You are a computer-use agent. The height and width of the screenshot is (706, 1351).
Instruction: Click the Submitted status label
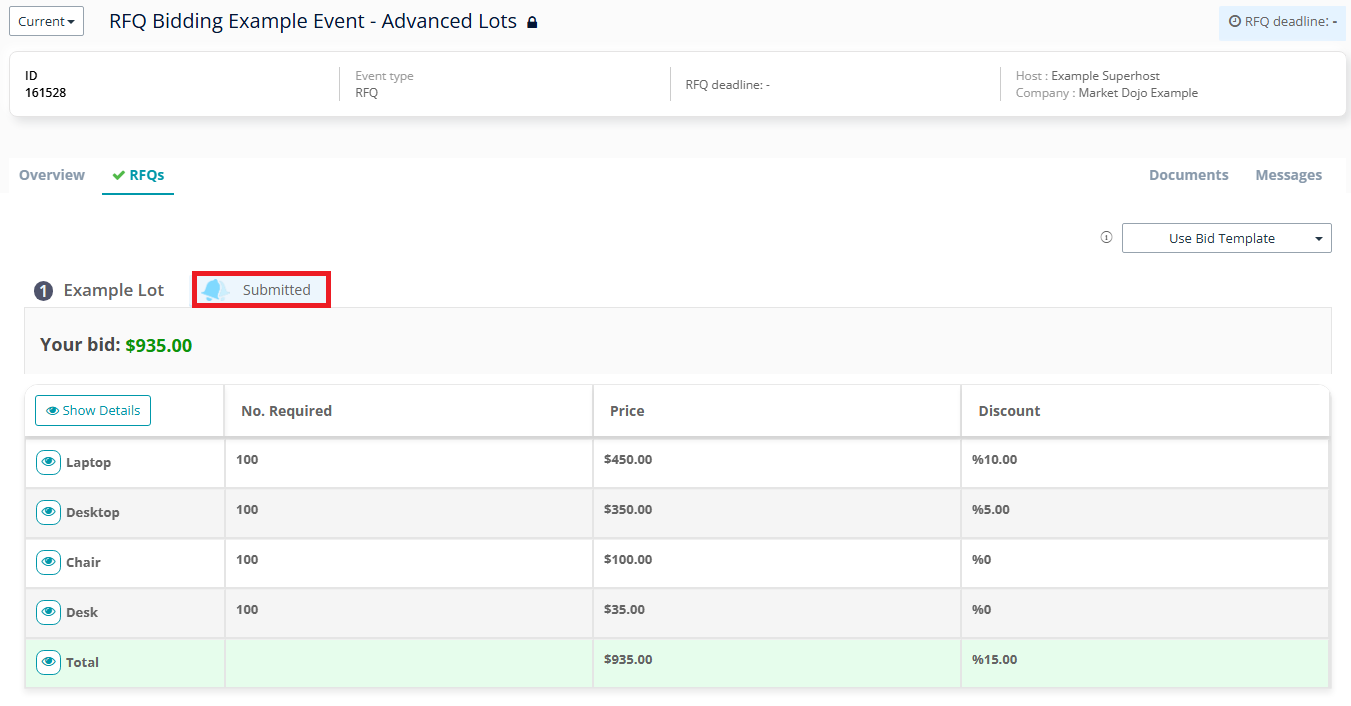pyautogui.click(x=276, y=290)
